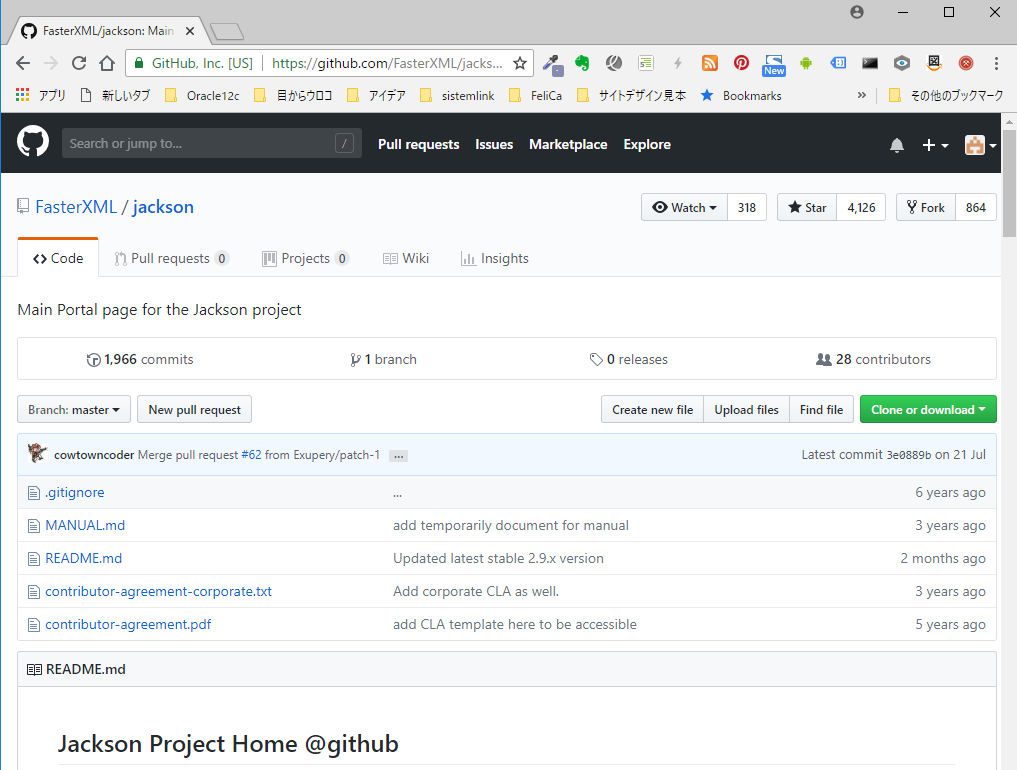Screen dimensions: 1017x770
Task: Open the MANUAL.md file
Action: point(85,525)
